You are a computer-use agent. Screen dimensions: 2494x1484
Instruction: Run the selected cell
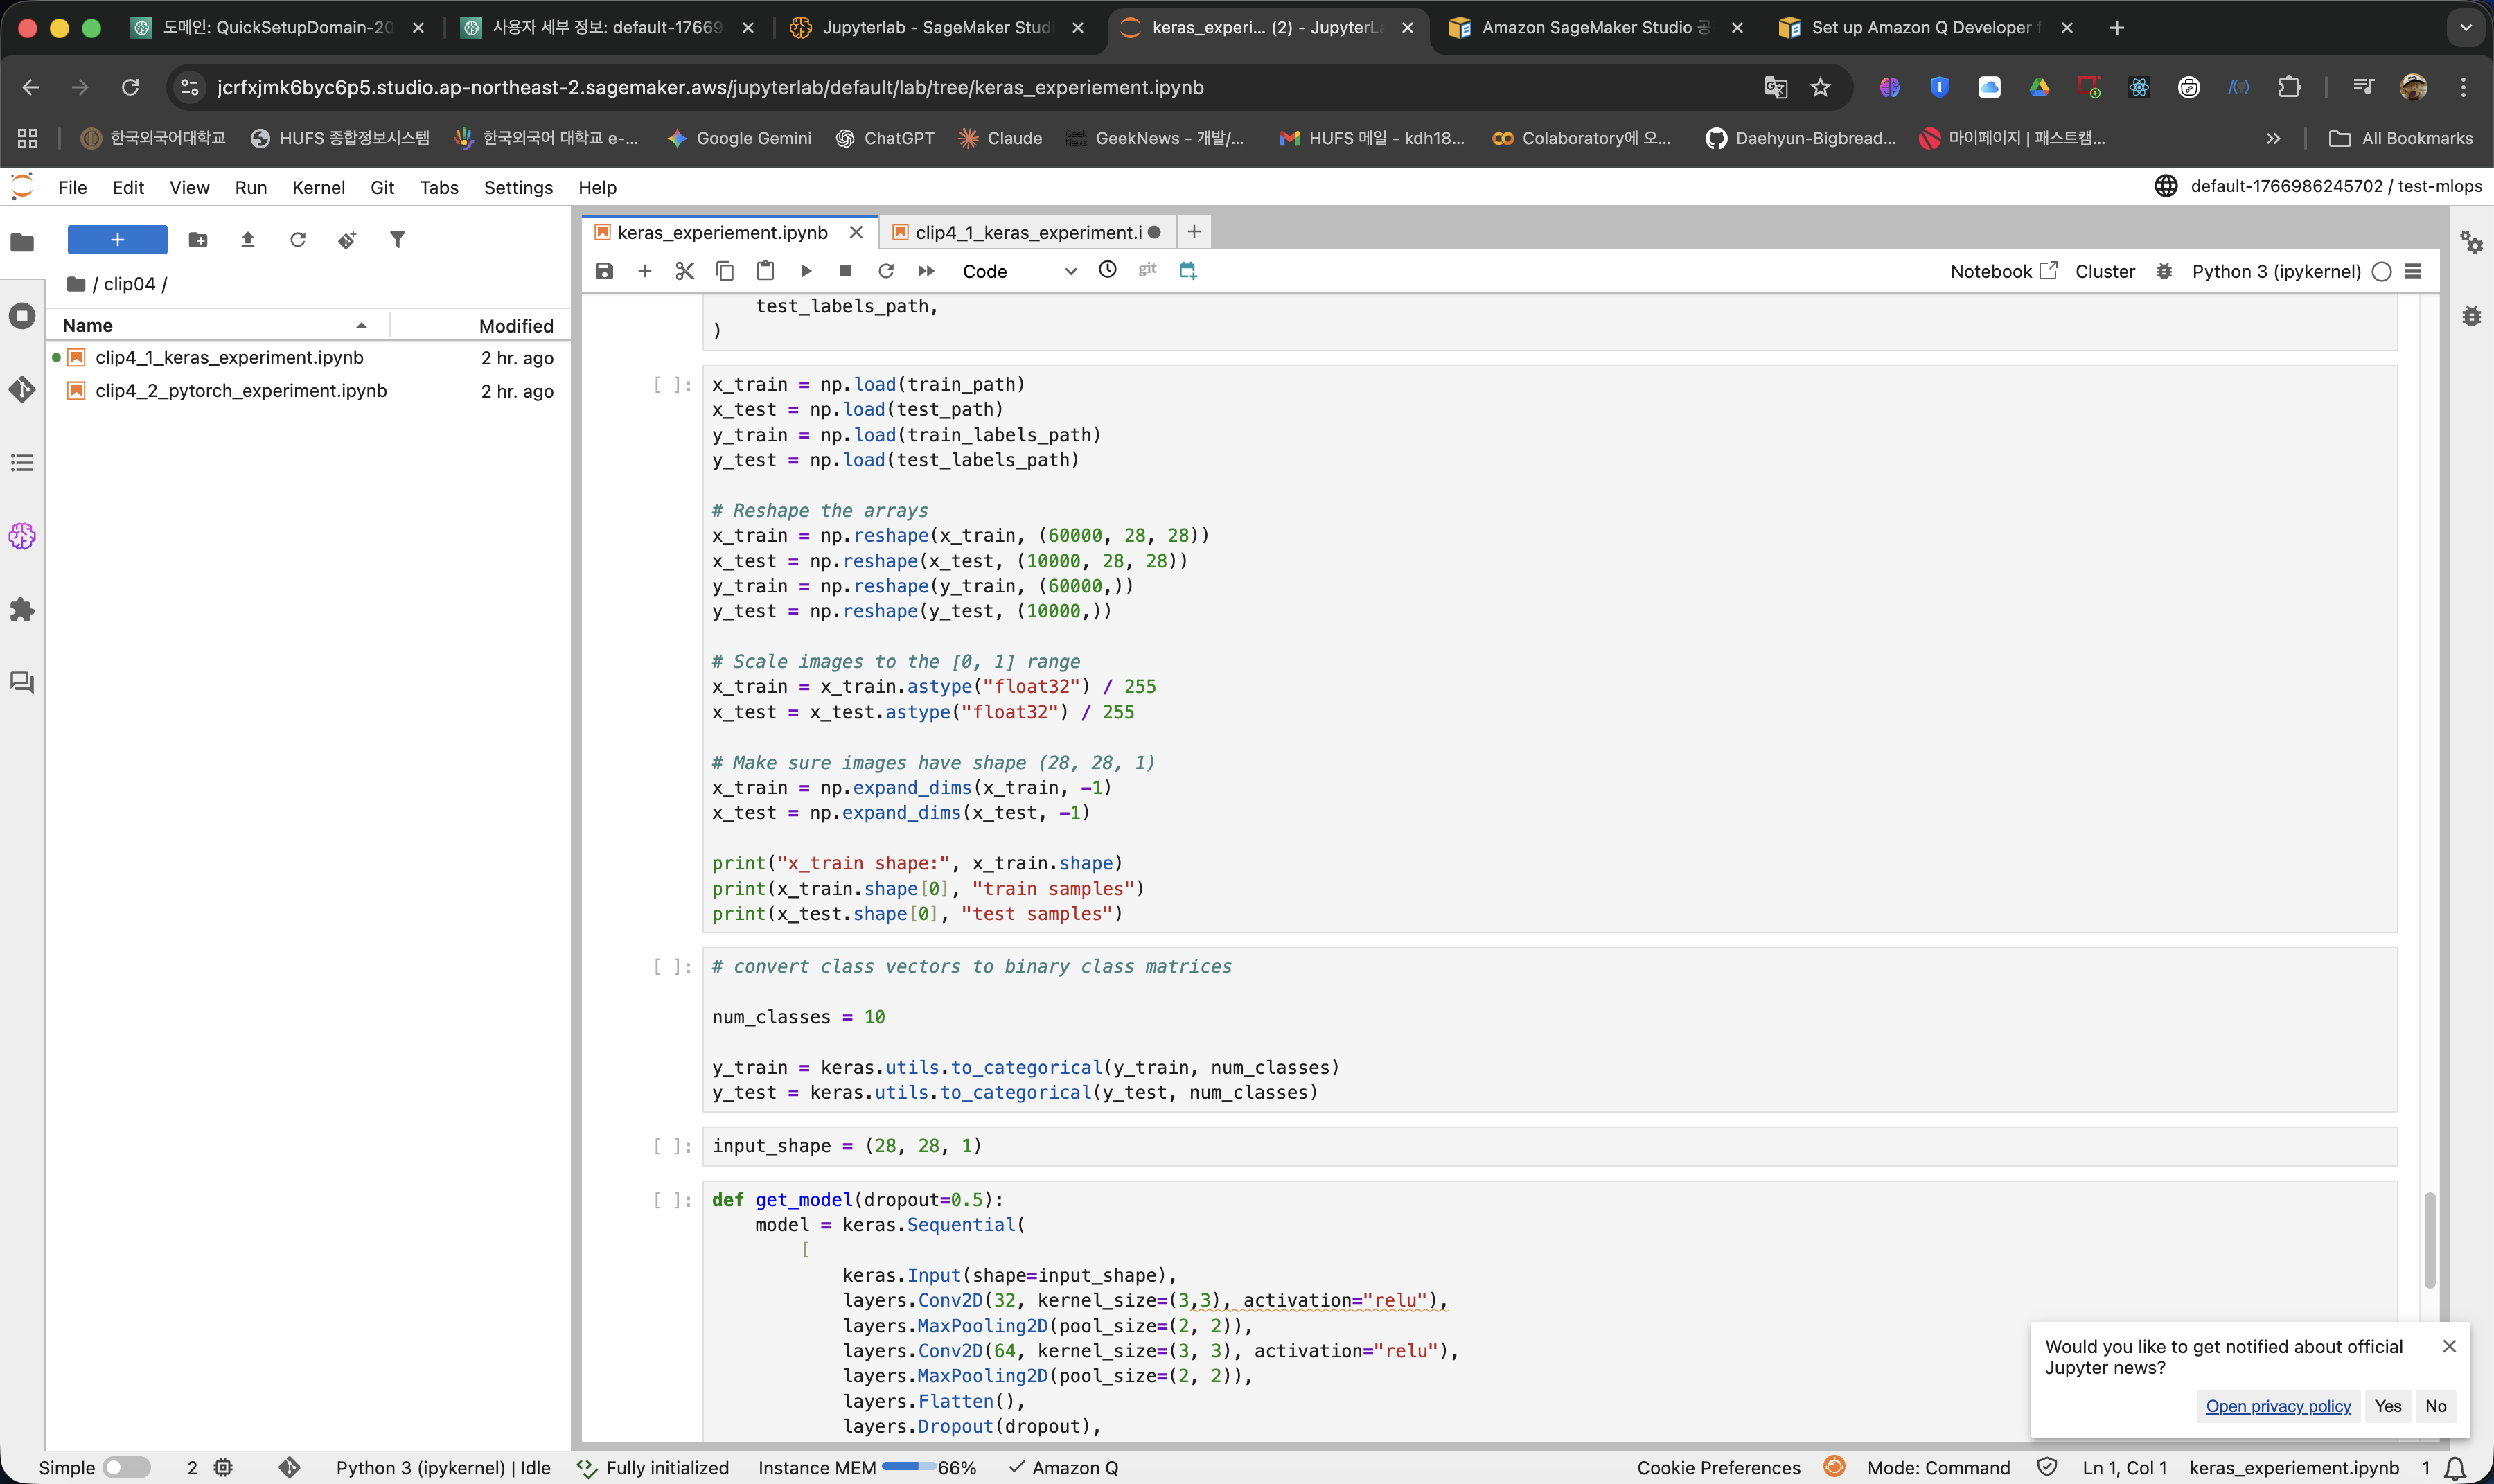(x=806, y=271)
